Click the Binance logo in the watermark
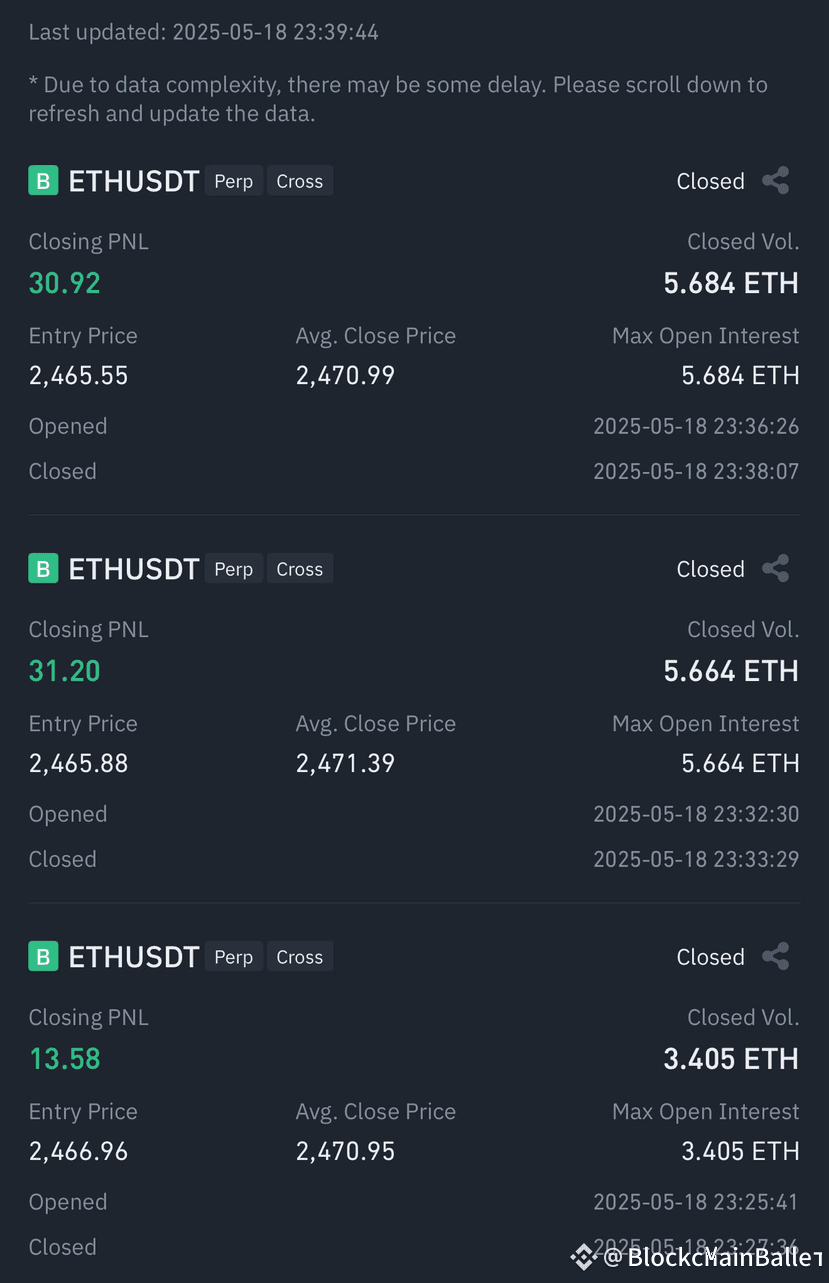829x1283 pixels. tap(583, 1257)
